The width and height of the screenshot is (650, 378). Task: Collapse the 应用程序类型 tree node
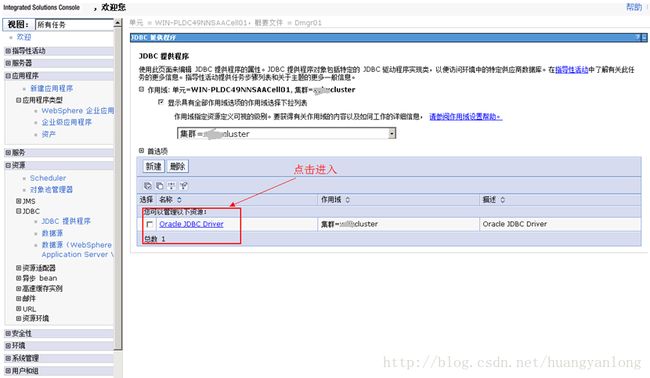pyautogui.click(x=19, y=100)
